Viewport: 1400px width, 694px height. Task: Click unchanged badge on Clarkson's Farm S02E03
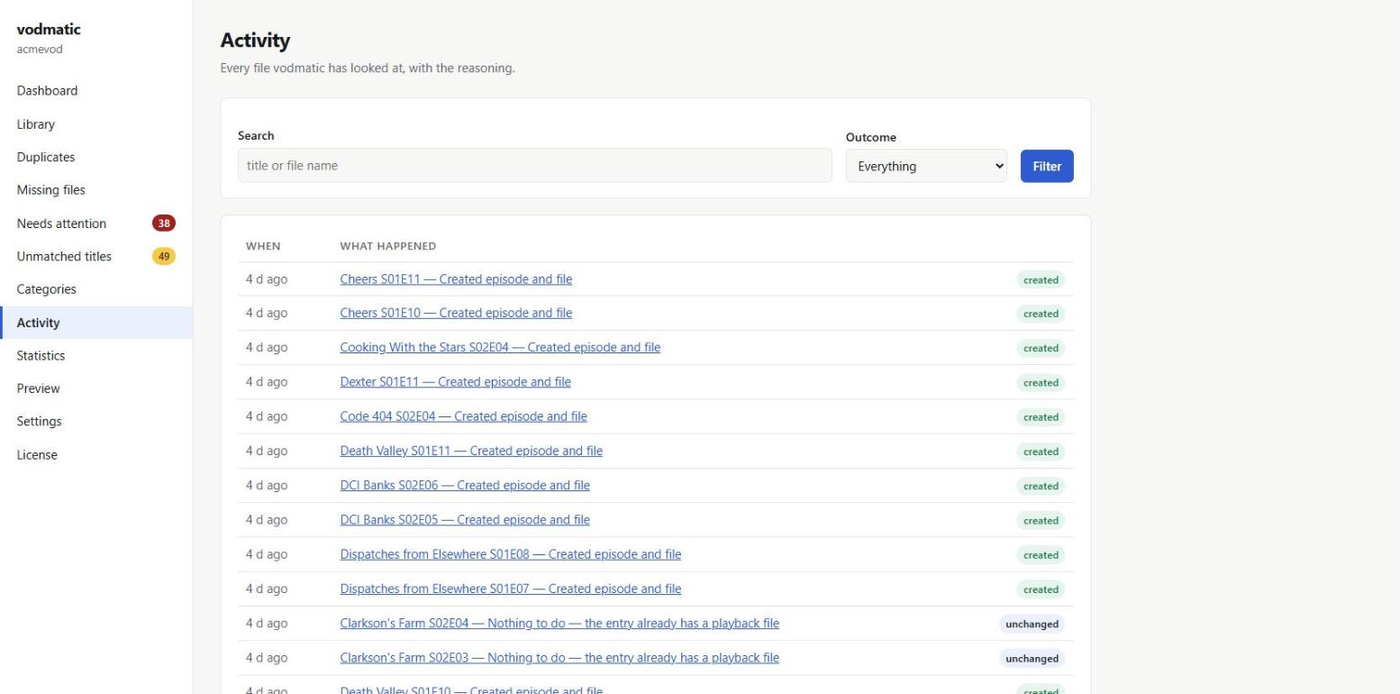click(x=1032, y=659)
